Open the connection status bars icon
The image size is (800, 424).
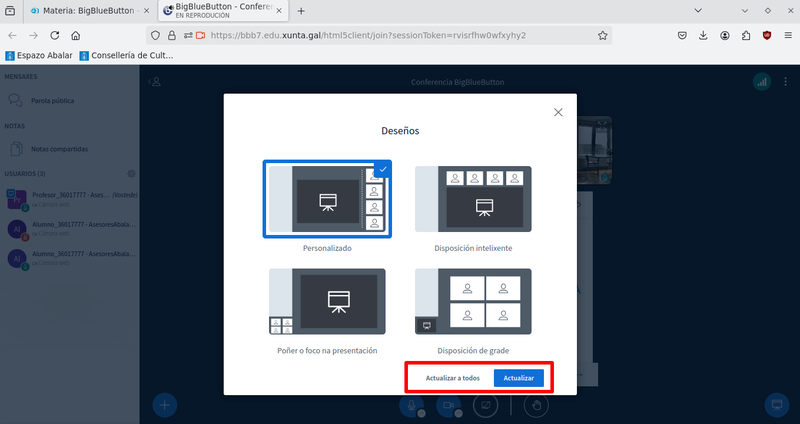[760, 81]
